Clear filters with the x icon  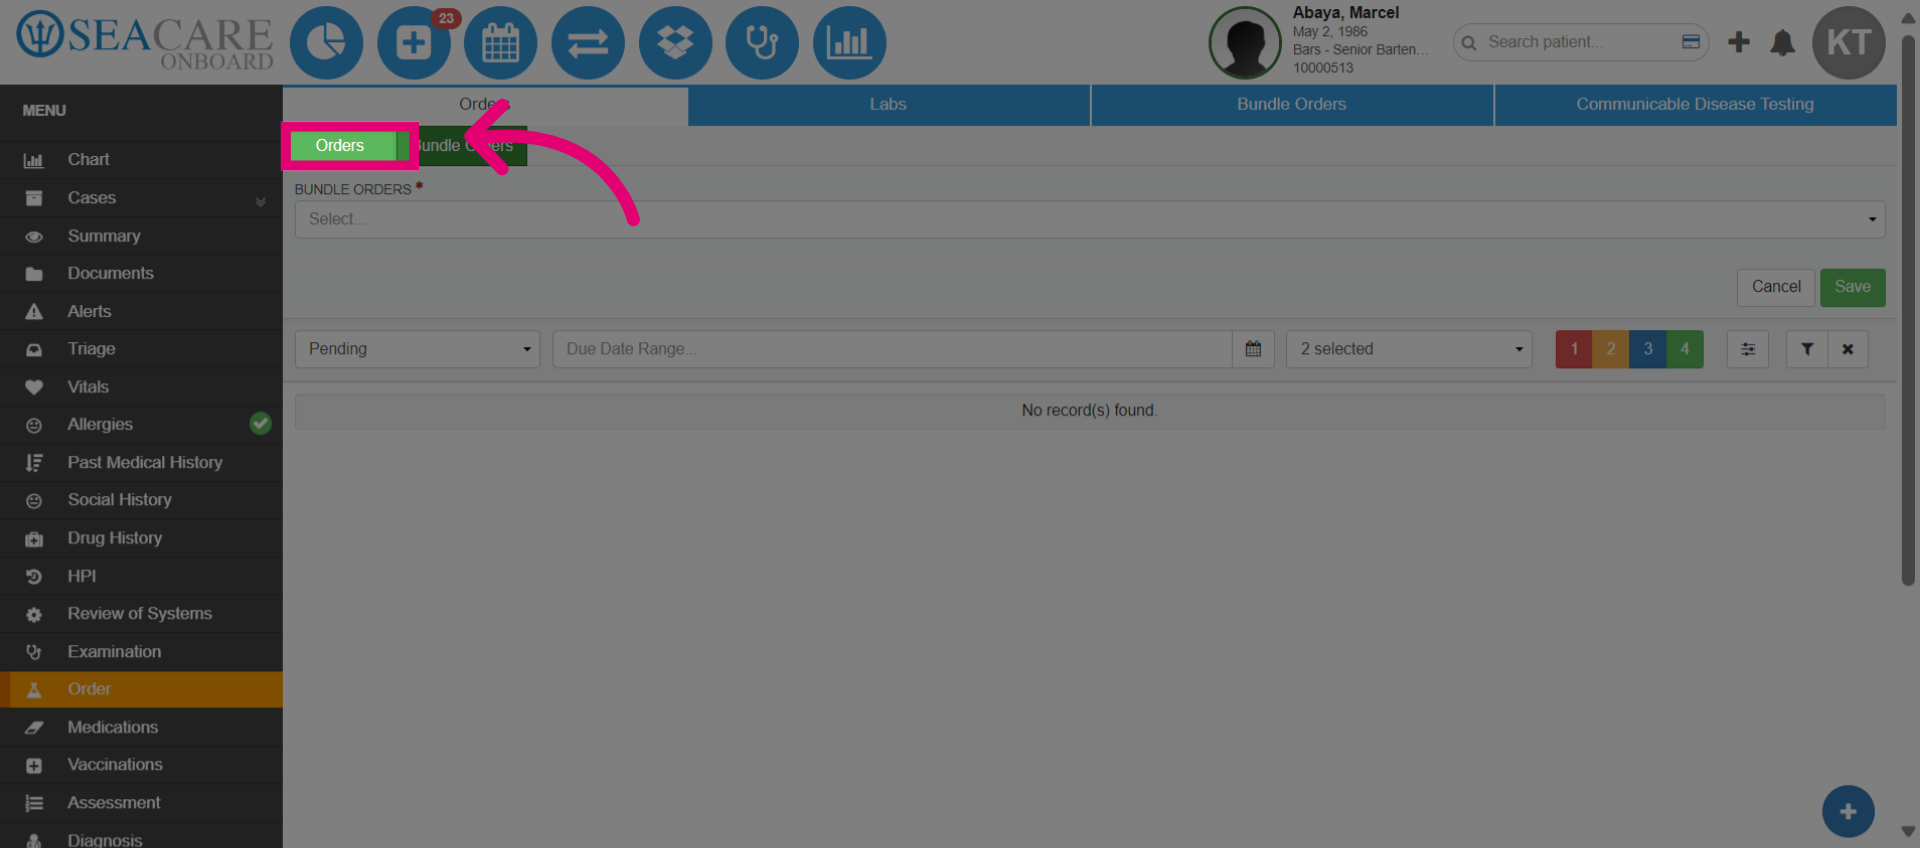click(x=1848, y=349)
